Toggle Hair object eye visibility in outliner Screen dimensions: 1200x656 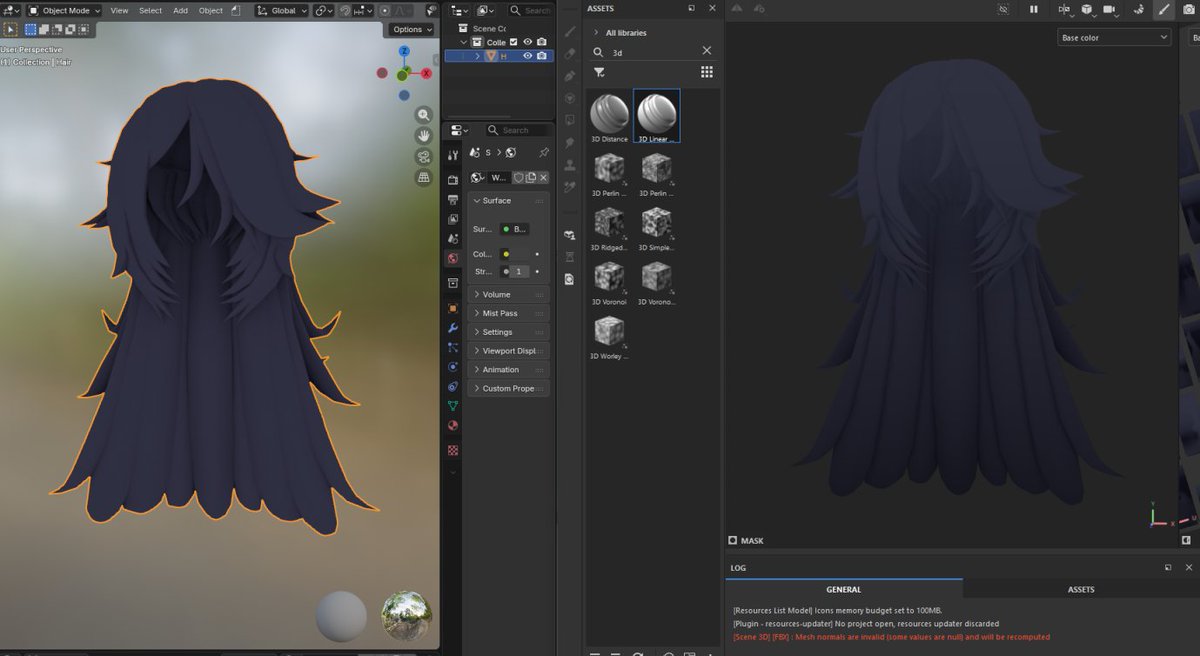coord(527,56)
